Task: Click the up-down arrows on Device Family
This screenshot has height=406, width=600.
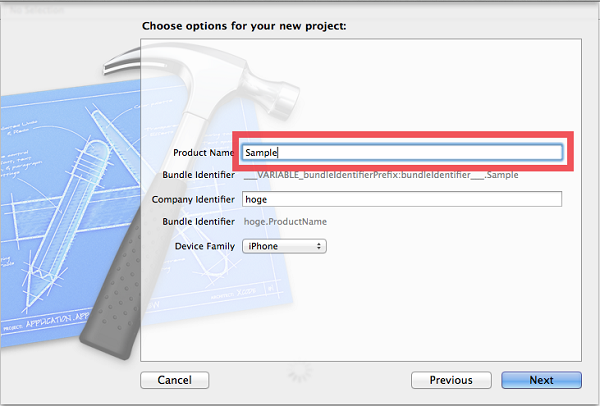Action: pos(318,246)
